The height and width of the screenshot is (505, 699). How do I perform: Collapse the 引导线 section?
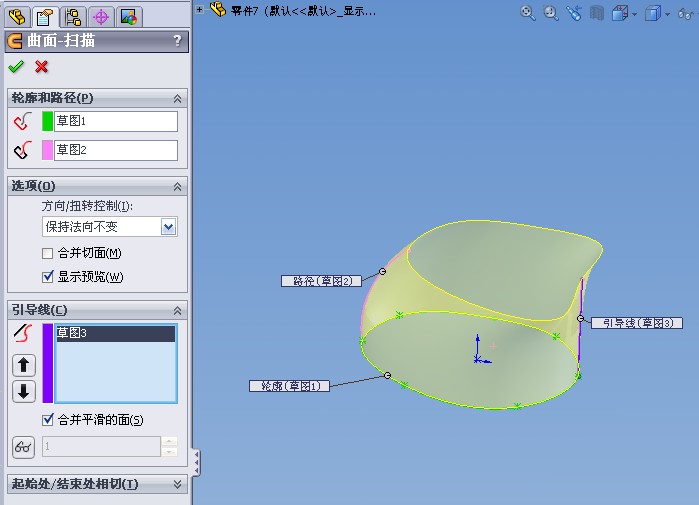coord(177,310)
